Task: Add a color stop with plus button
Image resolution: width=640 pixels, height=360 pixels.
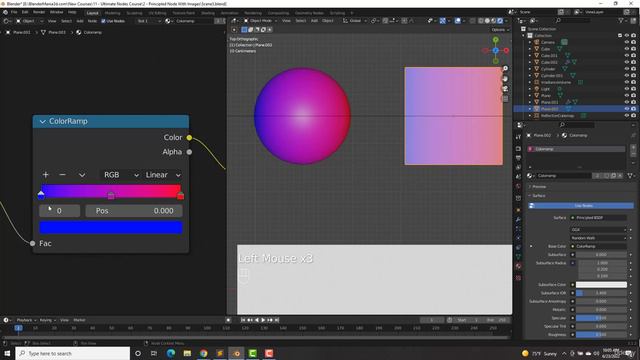Action: [45, 175]
